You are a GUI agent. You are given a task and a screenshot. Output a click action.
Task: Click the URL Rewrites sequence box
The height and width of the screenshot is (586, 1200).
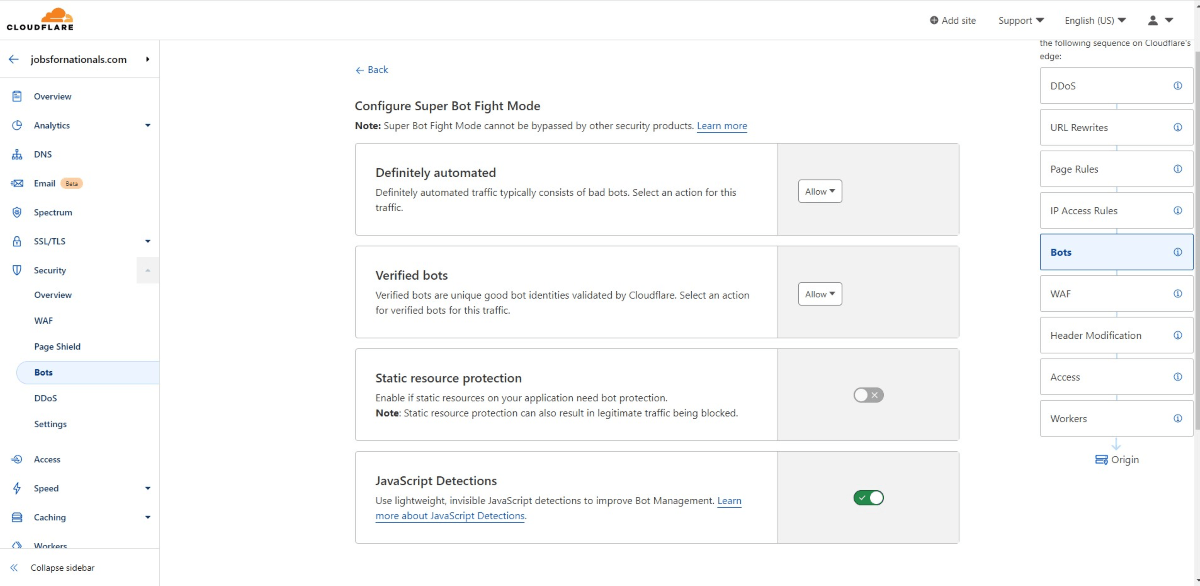(1116, 127)
